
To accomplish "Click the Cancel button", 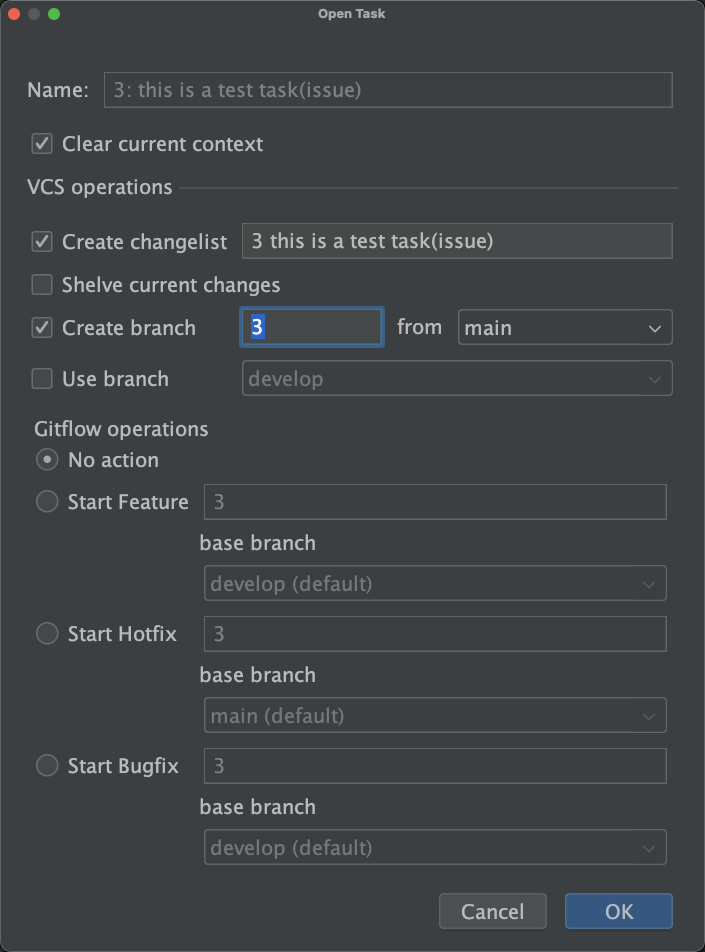I will 492,911.
